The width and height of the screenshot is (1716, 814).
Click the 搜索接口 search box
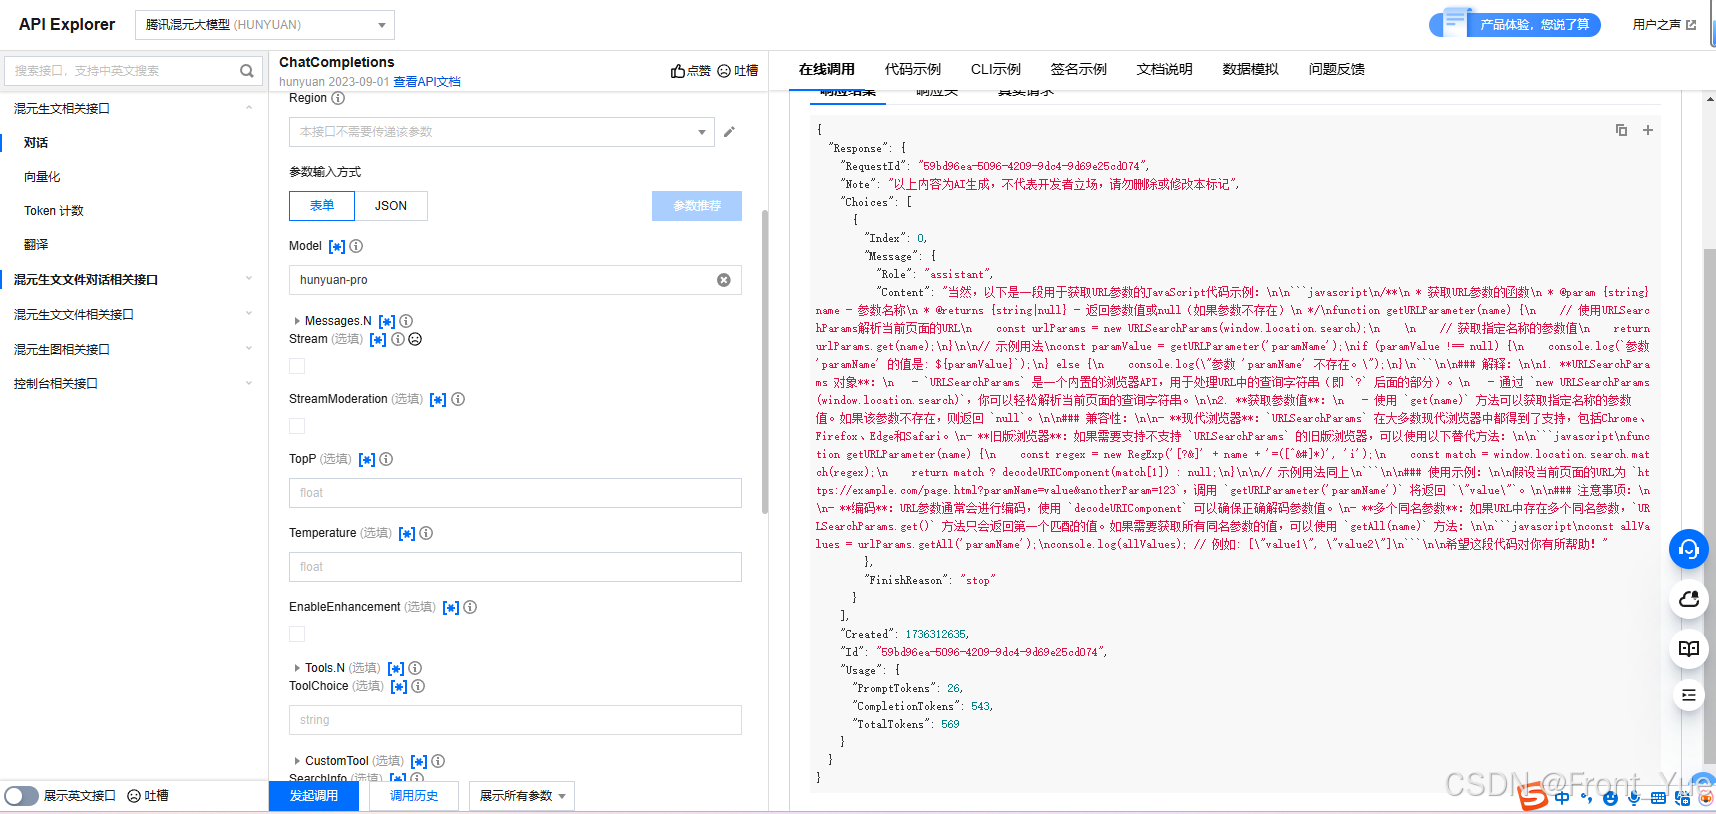tap(134, 71)
